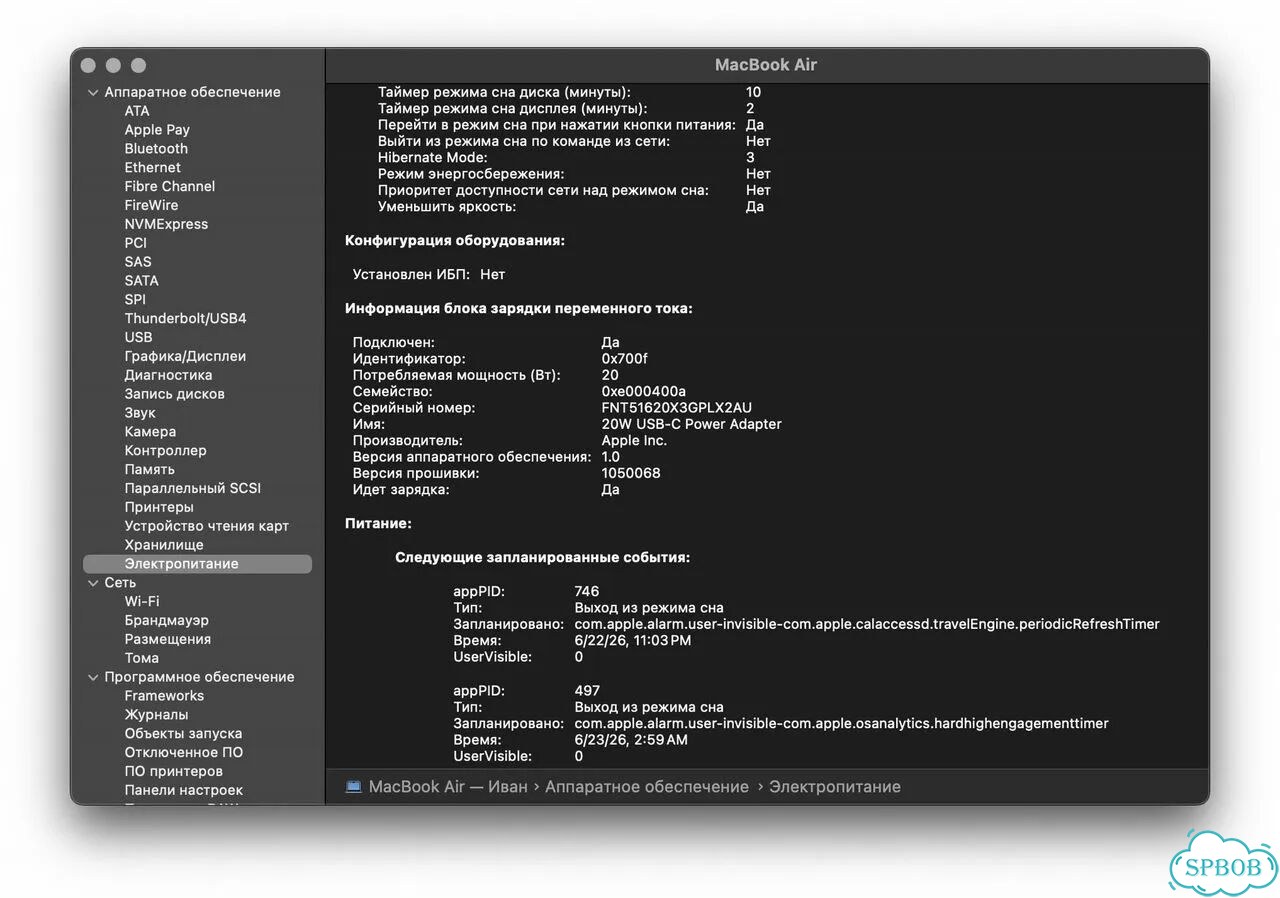Click the heading Информация блока зарядки переменного тока

pos(519,309)
